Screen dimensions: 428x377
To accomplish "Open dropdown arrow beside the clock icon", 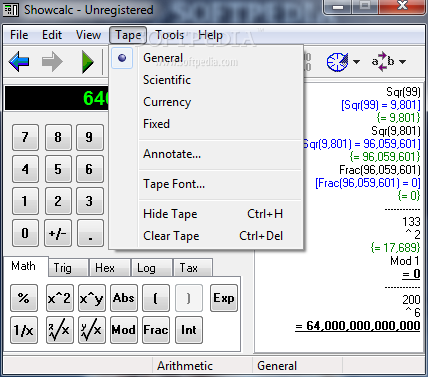I will pyautogui.click(x=356, y=62).
